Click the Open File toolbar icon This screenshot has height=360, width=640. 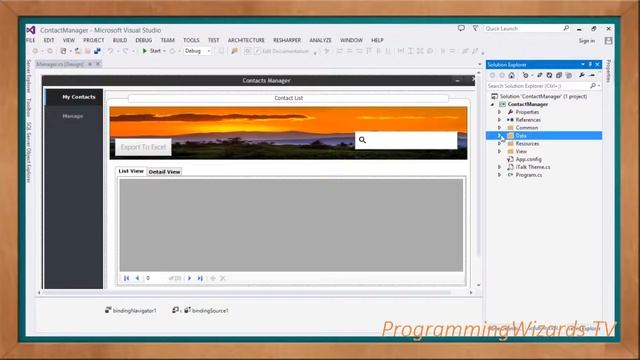tap(77, 51)
